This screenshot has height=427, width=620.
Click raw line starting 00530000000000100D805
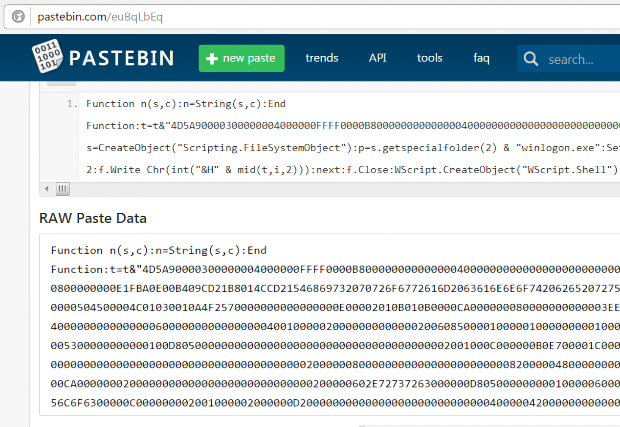[x=335, y=346]
